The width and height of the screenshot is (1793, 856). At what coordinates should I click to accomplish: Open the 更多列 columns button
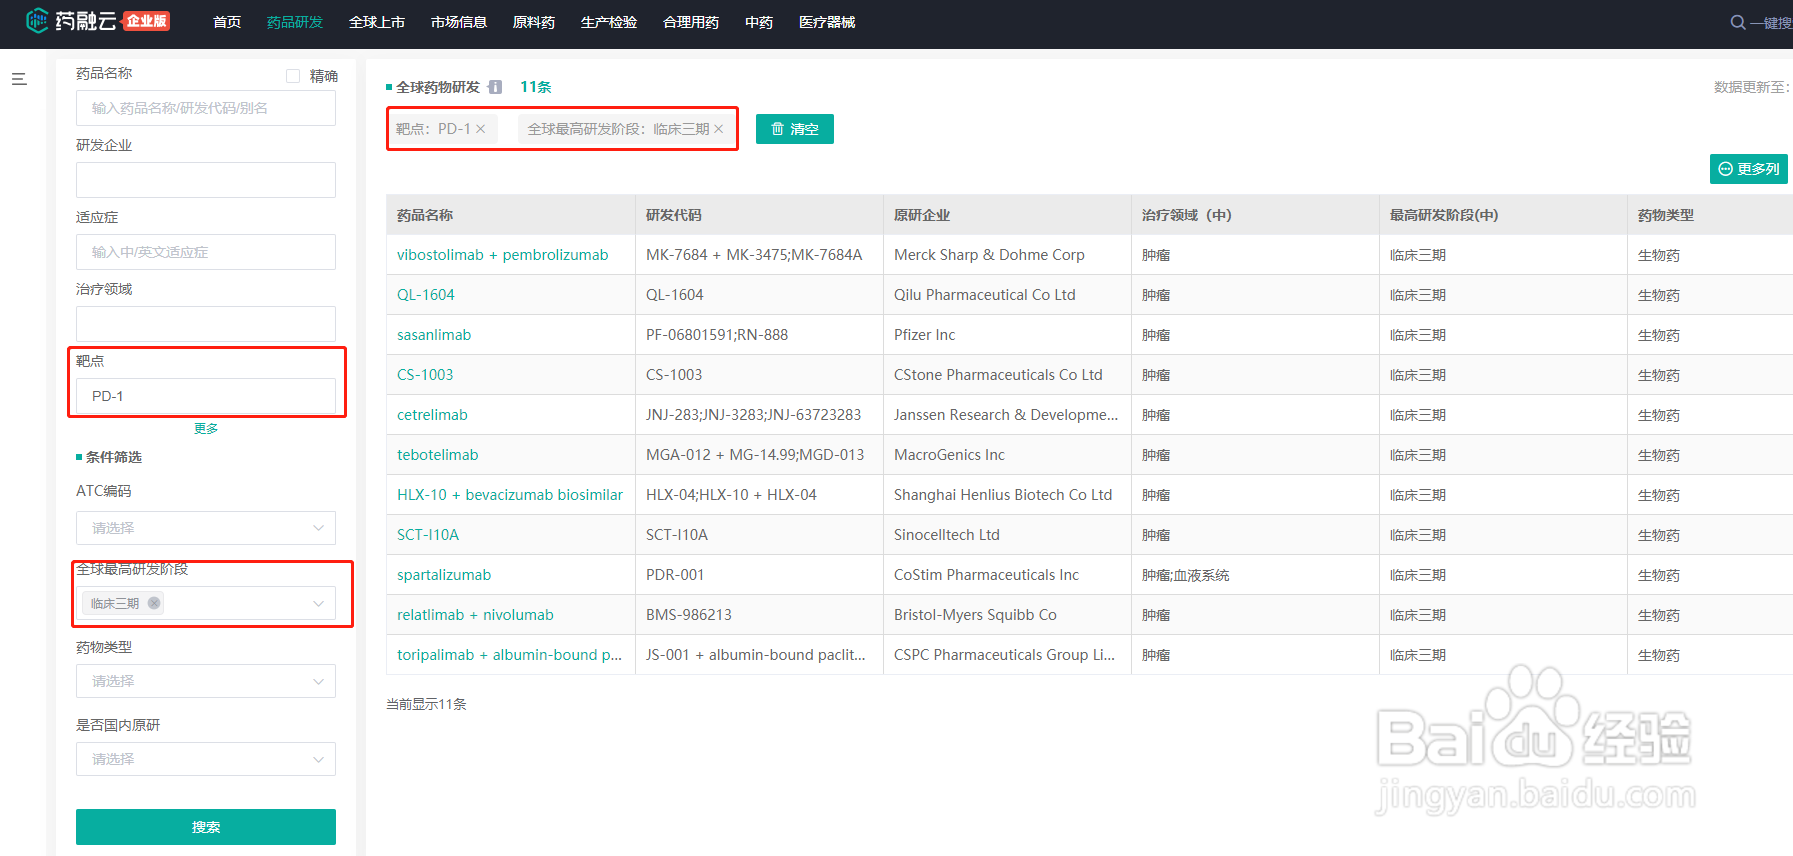(1749, 169)
